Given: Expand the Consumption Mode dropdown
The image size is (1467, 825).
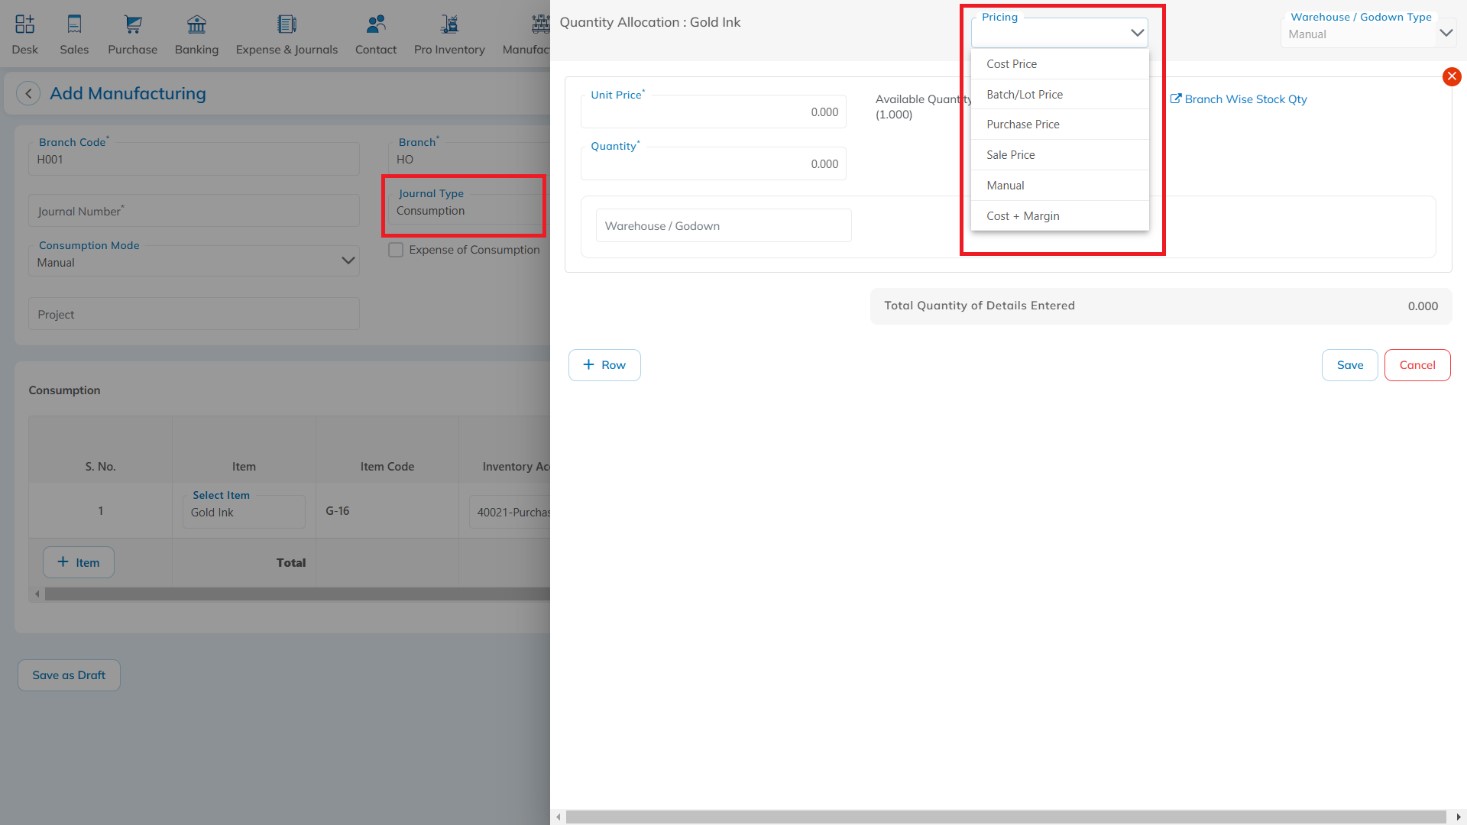Looking at the screenshot, I should click(348, 261).
